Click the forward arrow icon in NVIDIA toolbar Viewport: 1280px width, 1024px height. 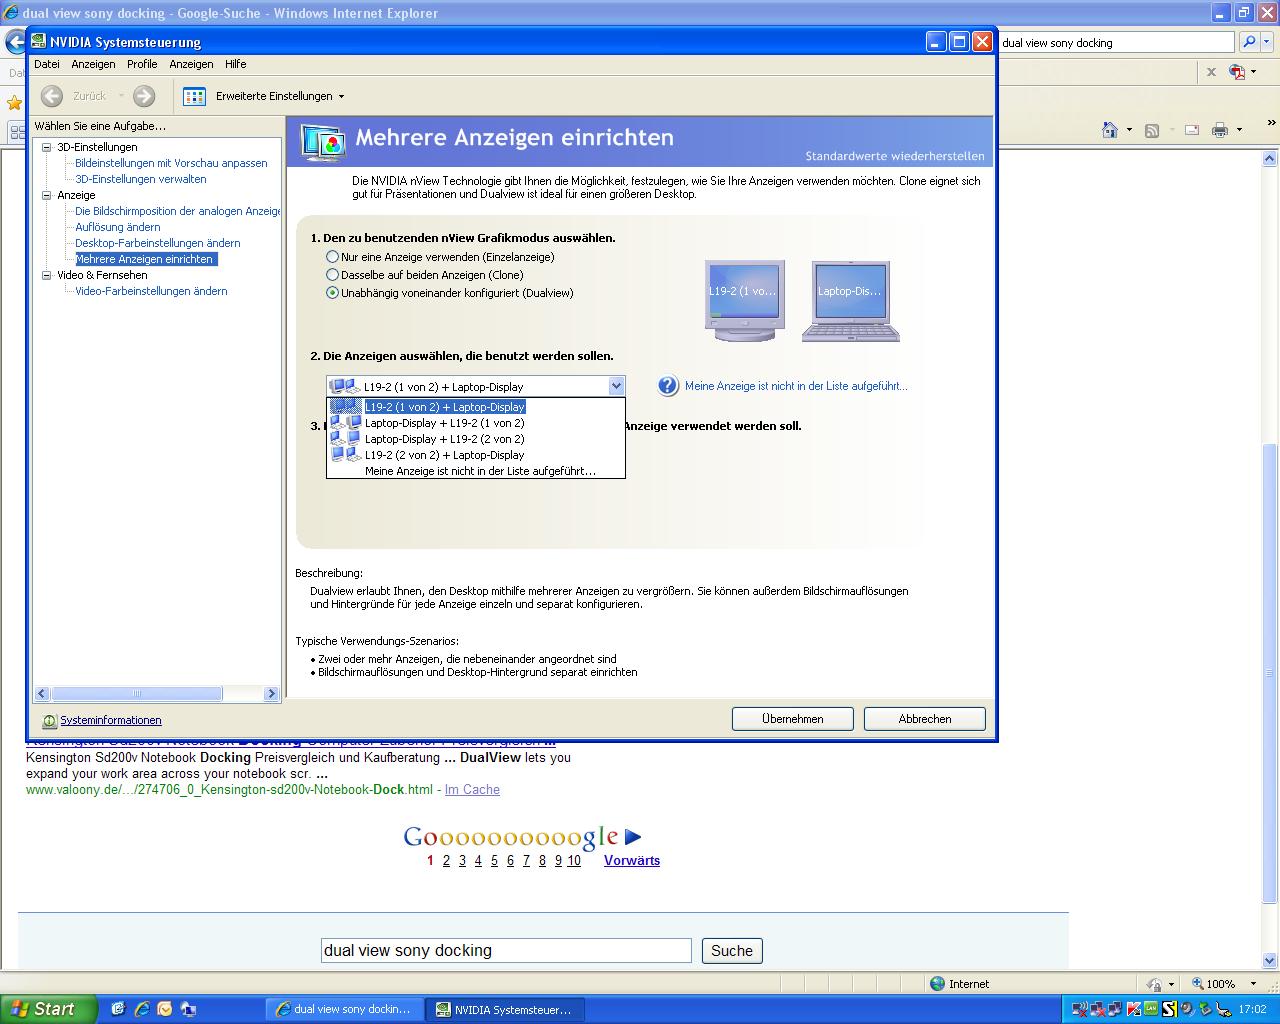tap(144, 96)
